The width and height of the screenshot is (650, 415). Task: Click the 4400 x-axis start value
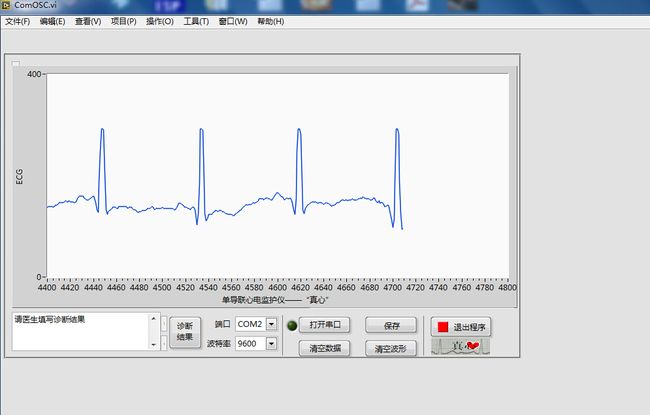47,287
